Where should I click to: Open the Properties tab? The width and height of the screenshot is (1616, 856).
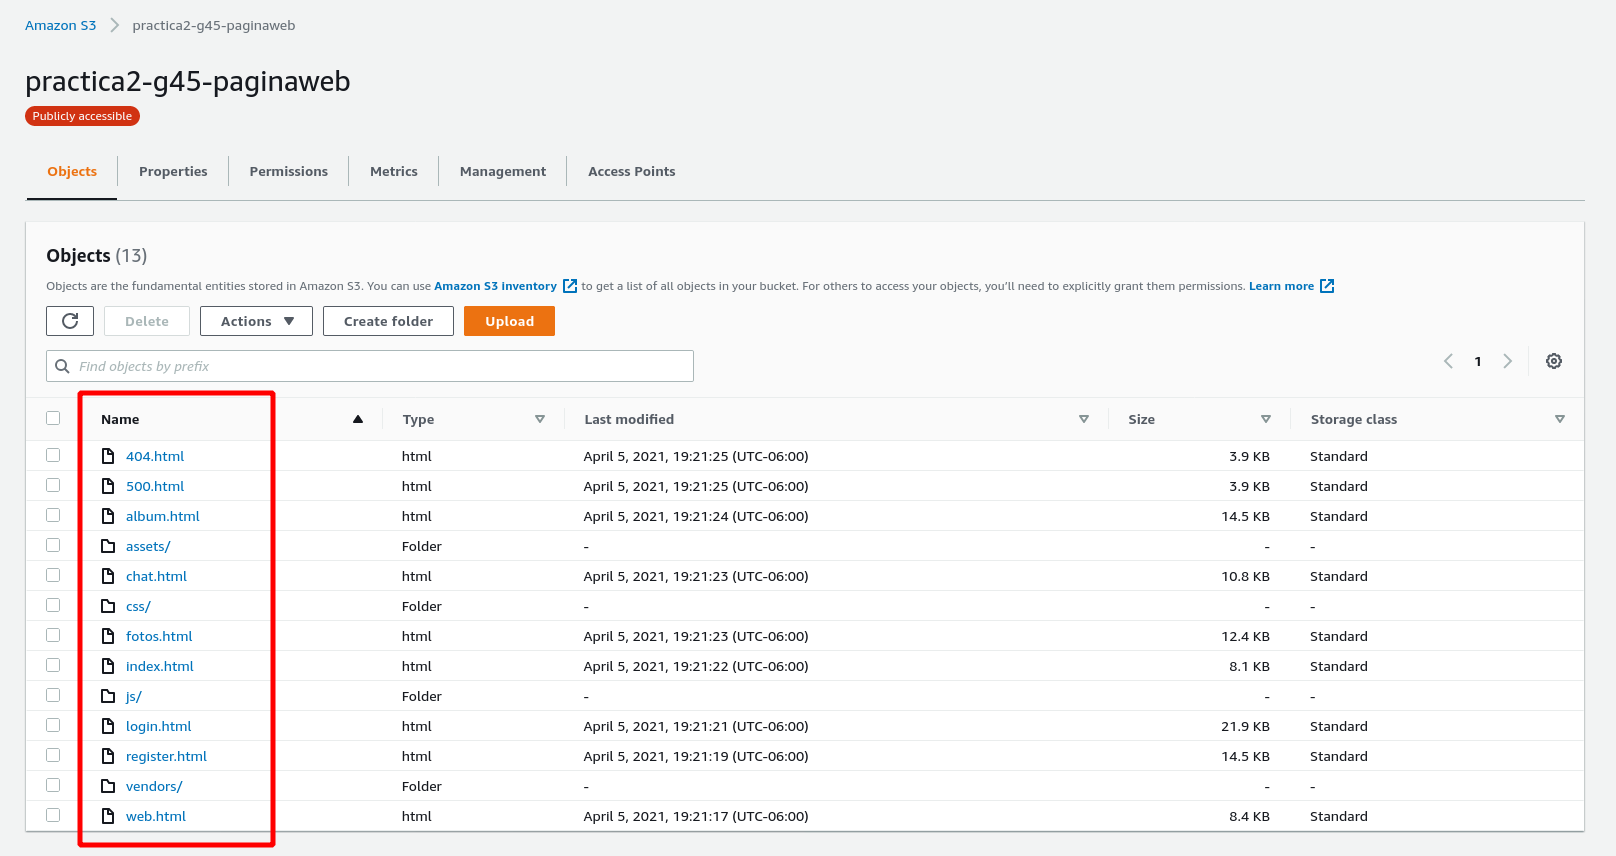tap(173, 171)
